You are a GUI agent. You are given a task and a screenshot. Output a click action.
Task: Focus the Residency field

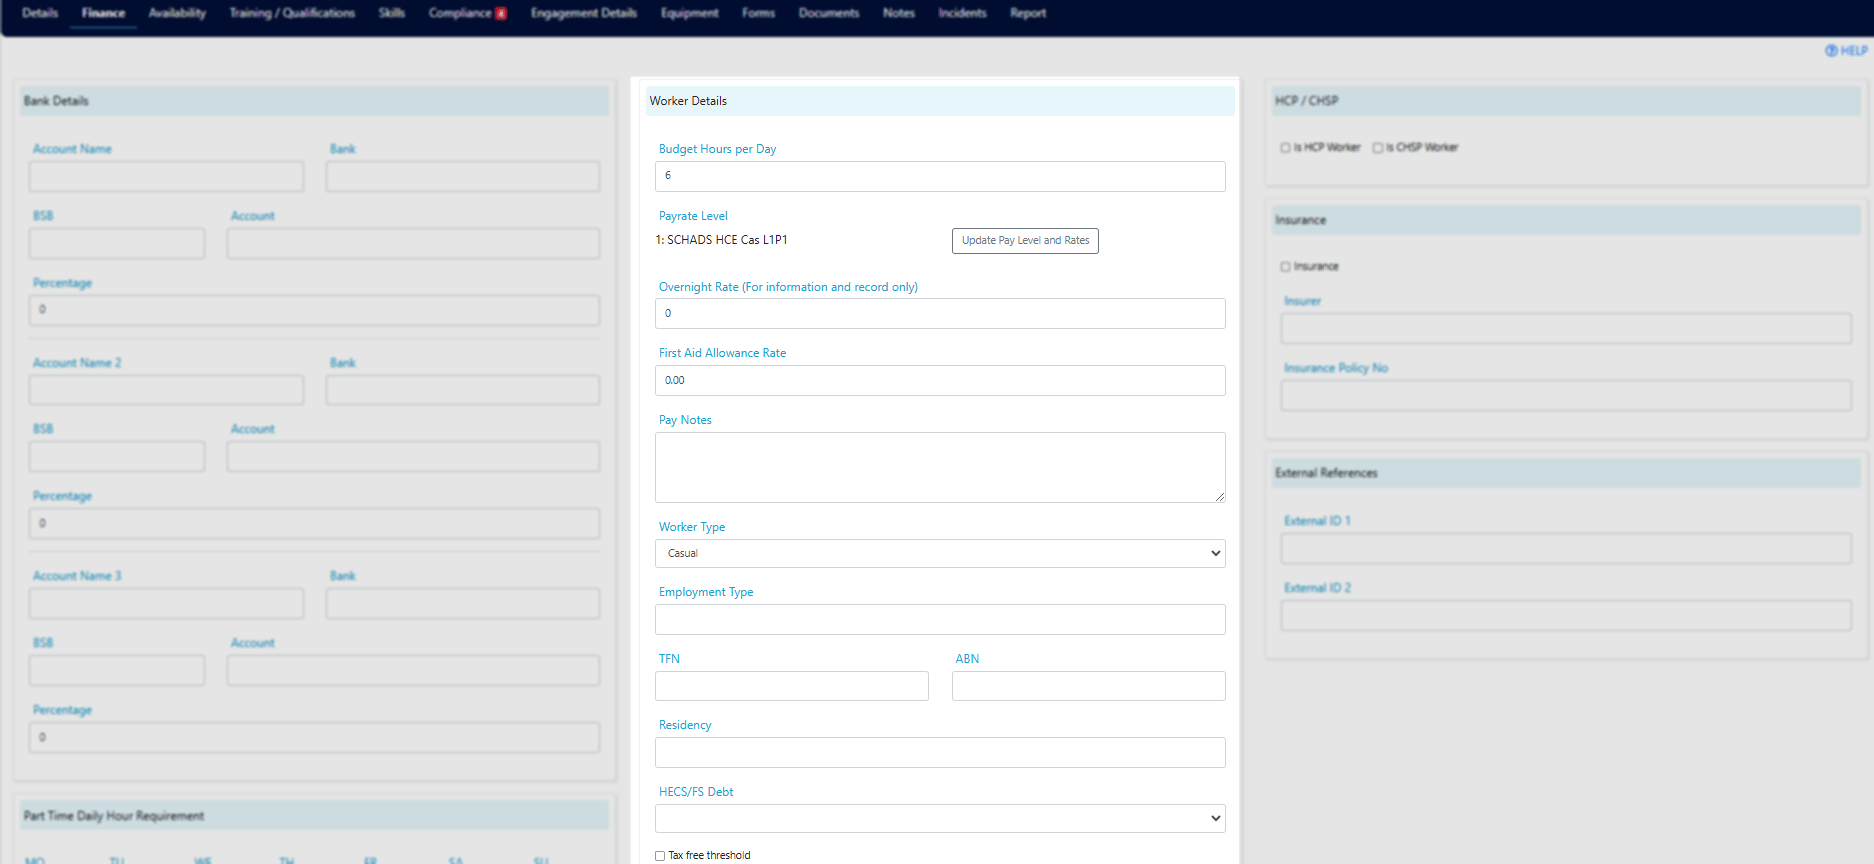(x=940, y=752)
